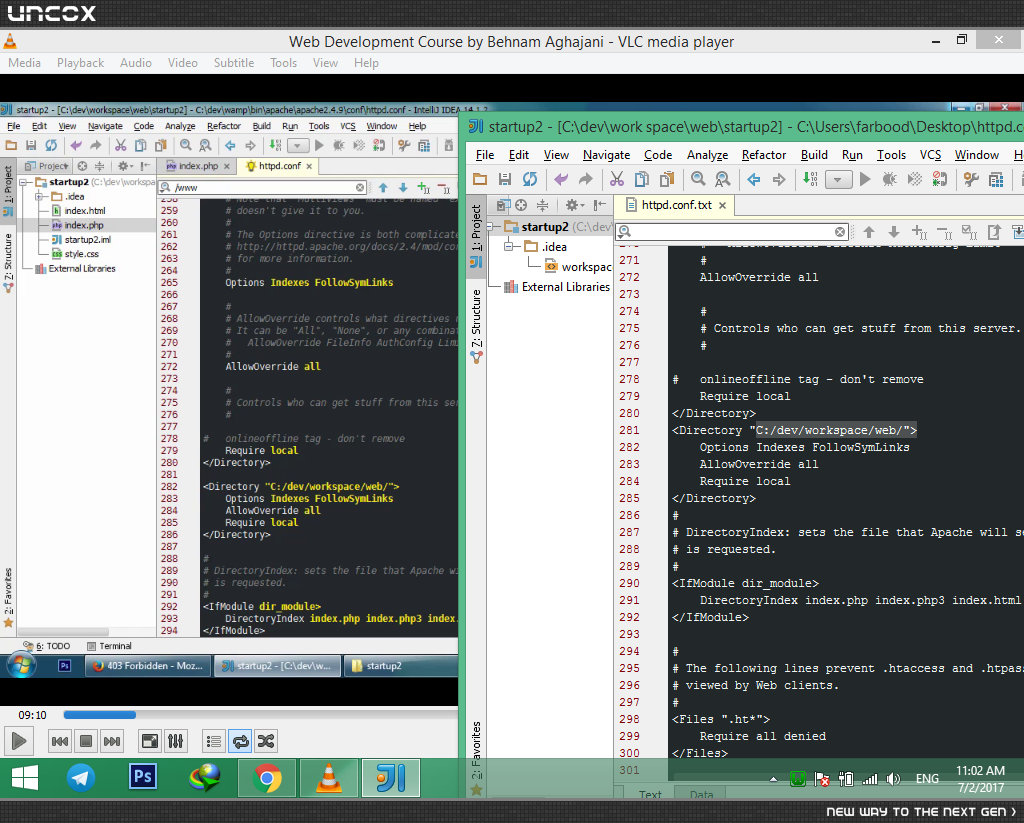Click Undo arrow in front IntelliJ toolbar

click(560, 179)
